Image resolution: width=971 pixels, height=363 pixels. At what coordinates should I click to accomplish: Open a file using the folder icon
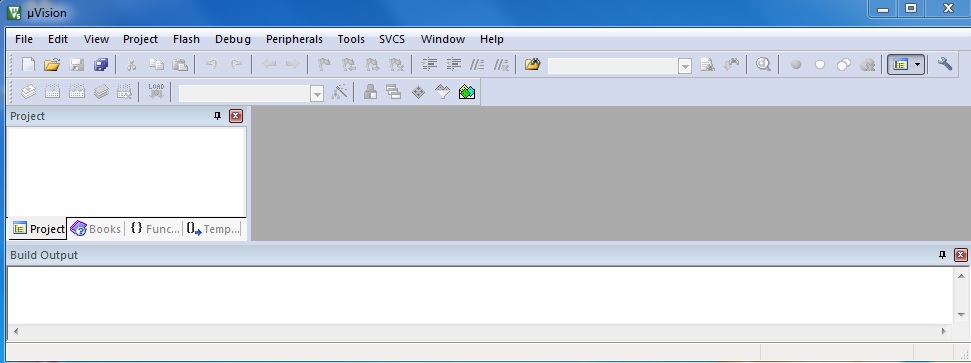52,64
